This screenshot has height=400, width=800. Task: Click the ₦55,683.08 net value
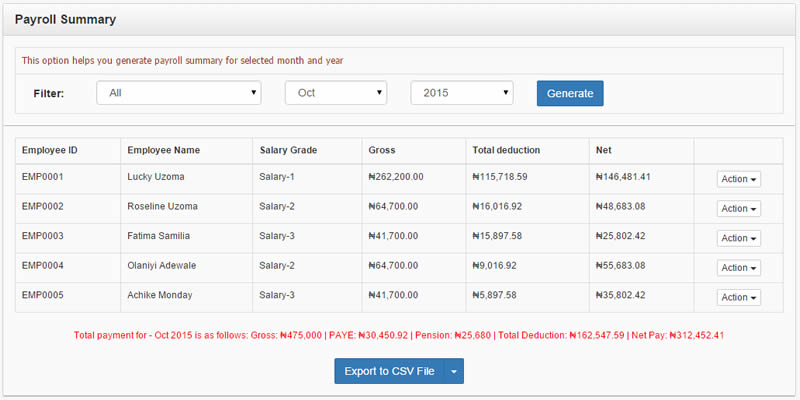[621, 266]
